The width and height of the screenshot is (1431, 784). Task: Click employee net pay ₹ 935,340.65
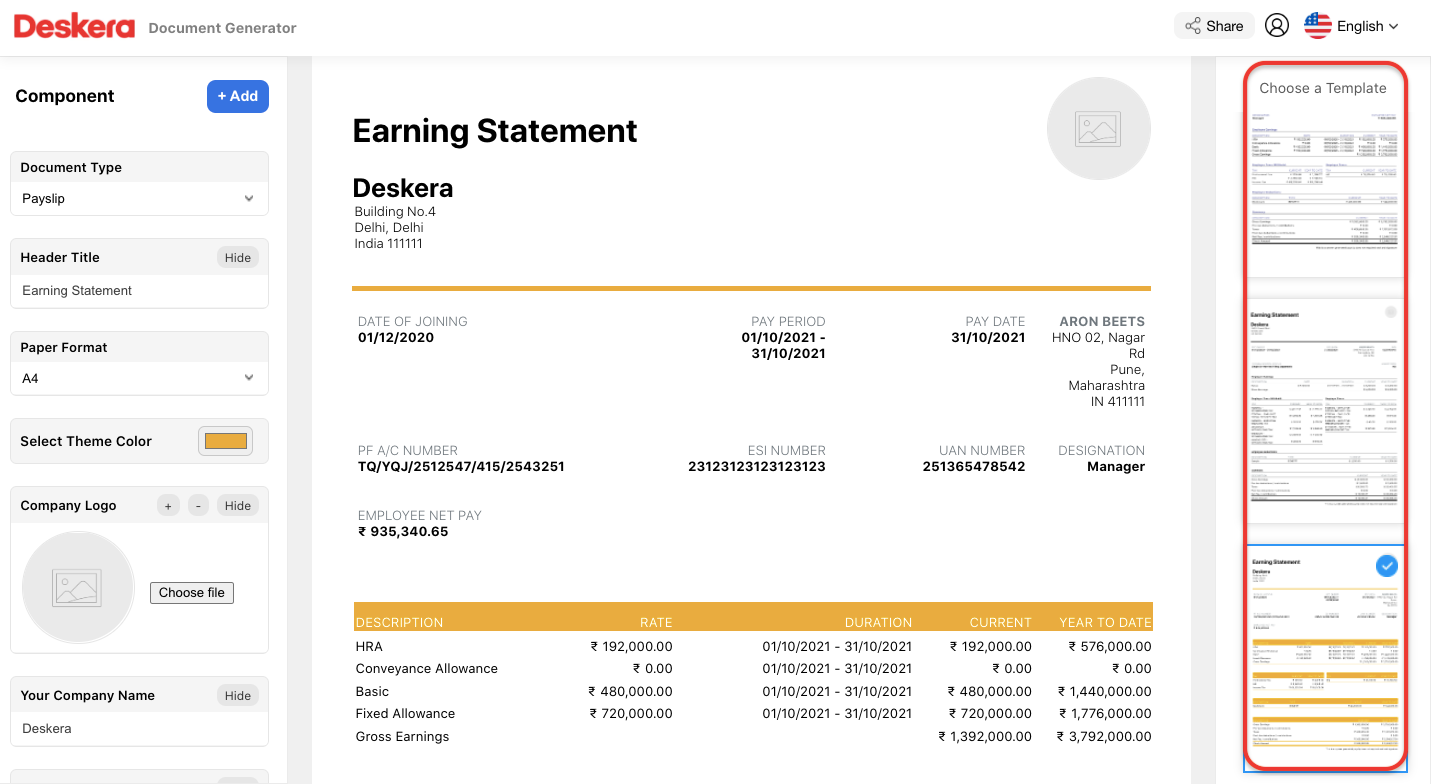click(x=403, y=532)
